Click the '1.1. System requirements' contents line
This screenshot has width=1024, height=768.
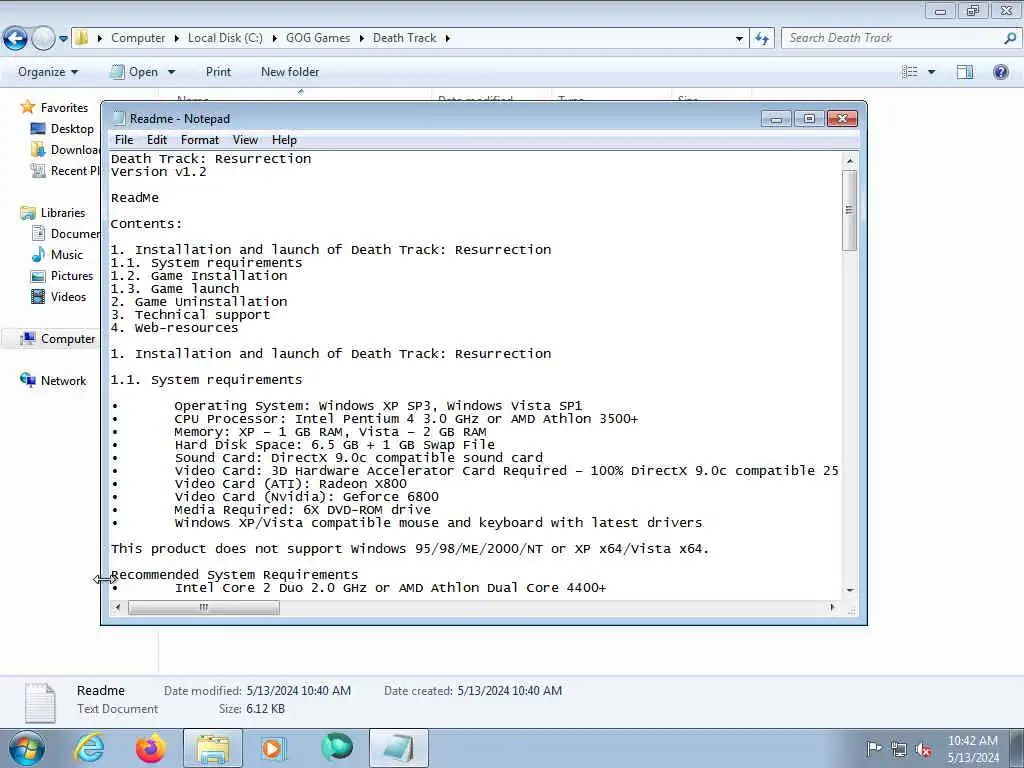206,263
